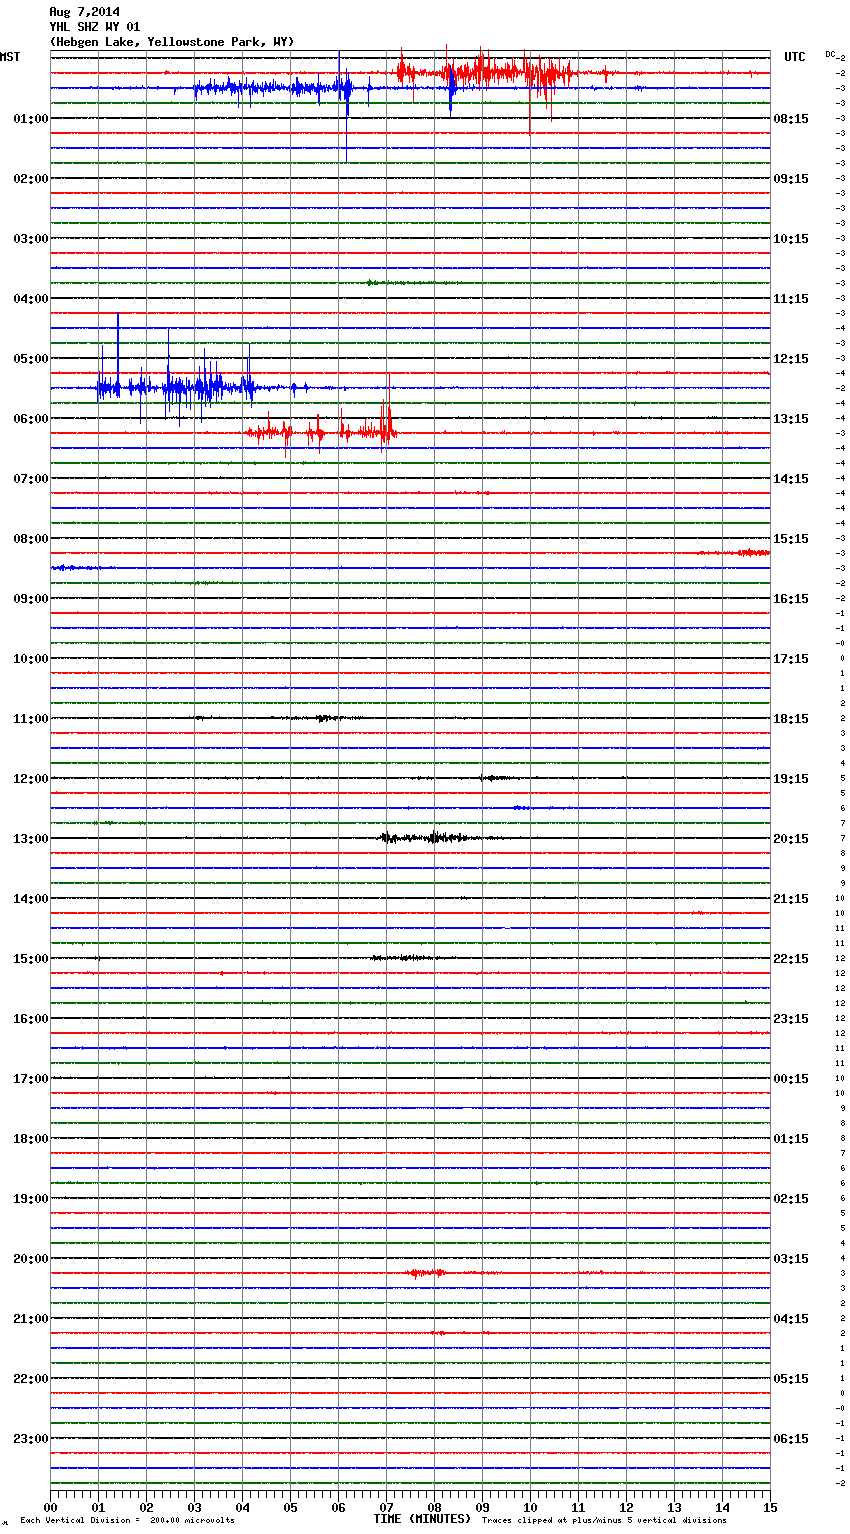The image size is (850, 1534).
Task: Select the 00:15 UTC time label
Action: 790,1079
